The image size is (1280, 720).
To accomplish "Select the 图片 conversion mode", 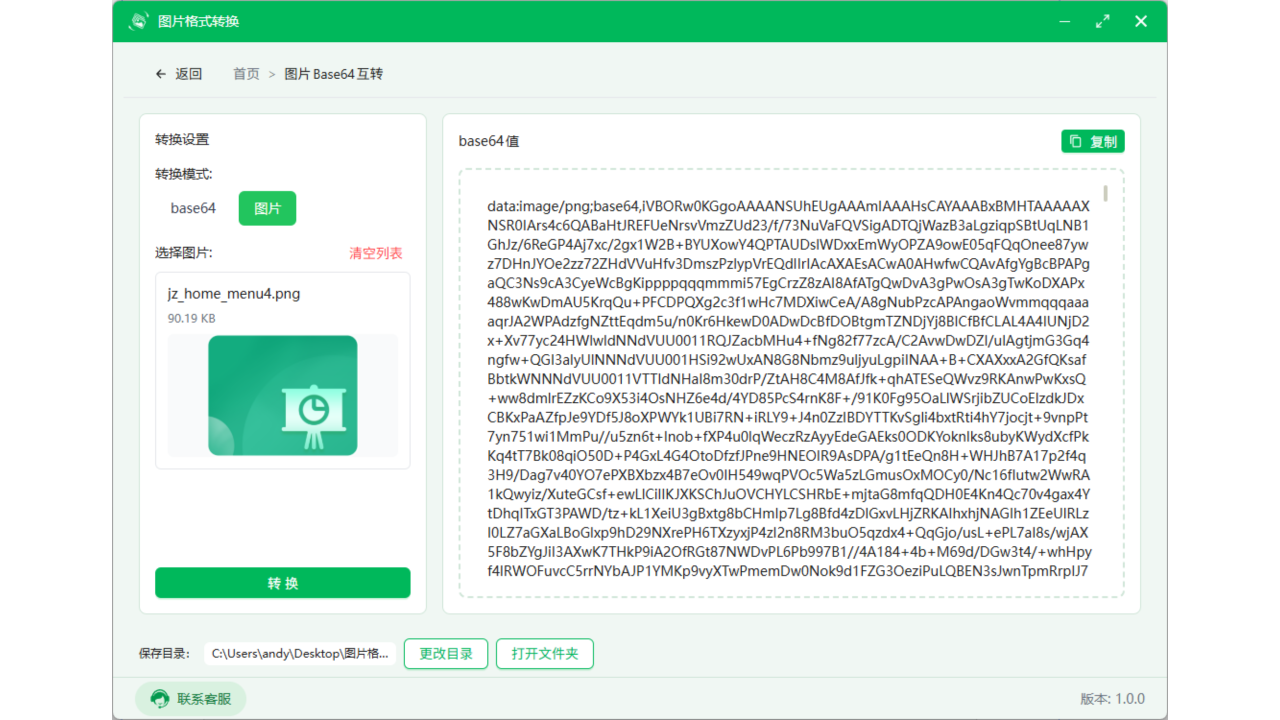I will [267, 208].
